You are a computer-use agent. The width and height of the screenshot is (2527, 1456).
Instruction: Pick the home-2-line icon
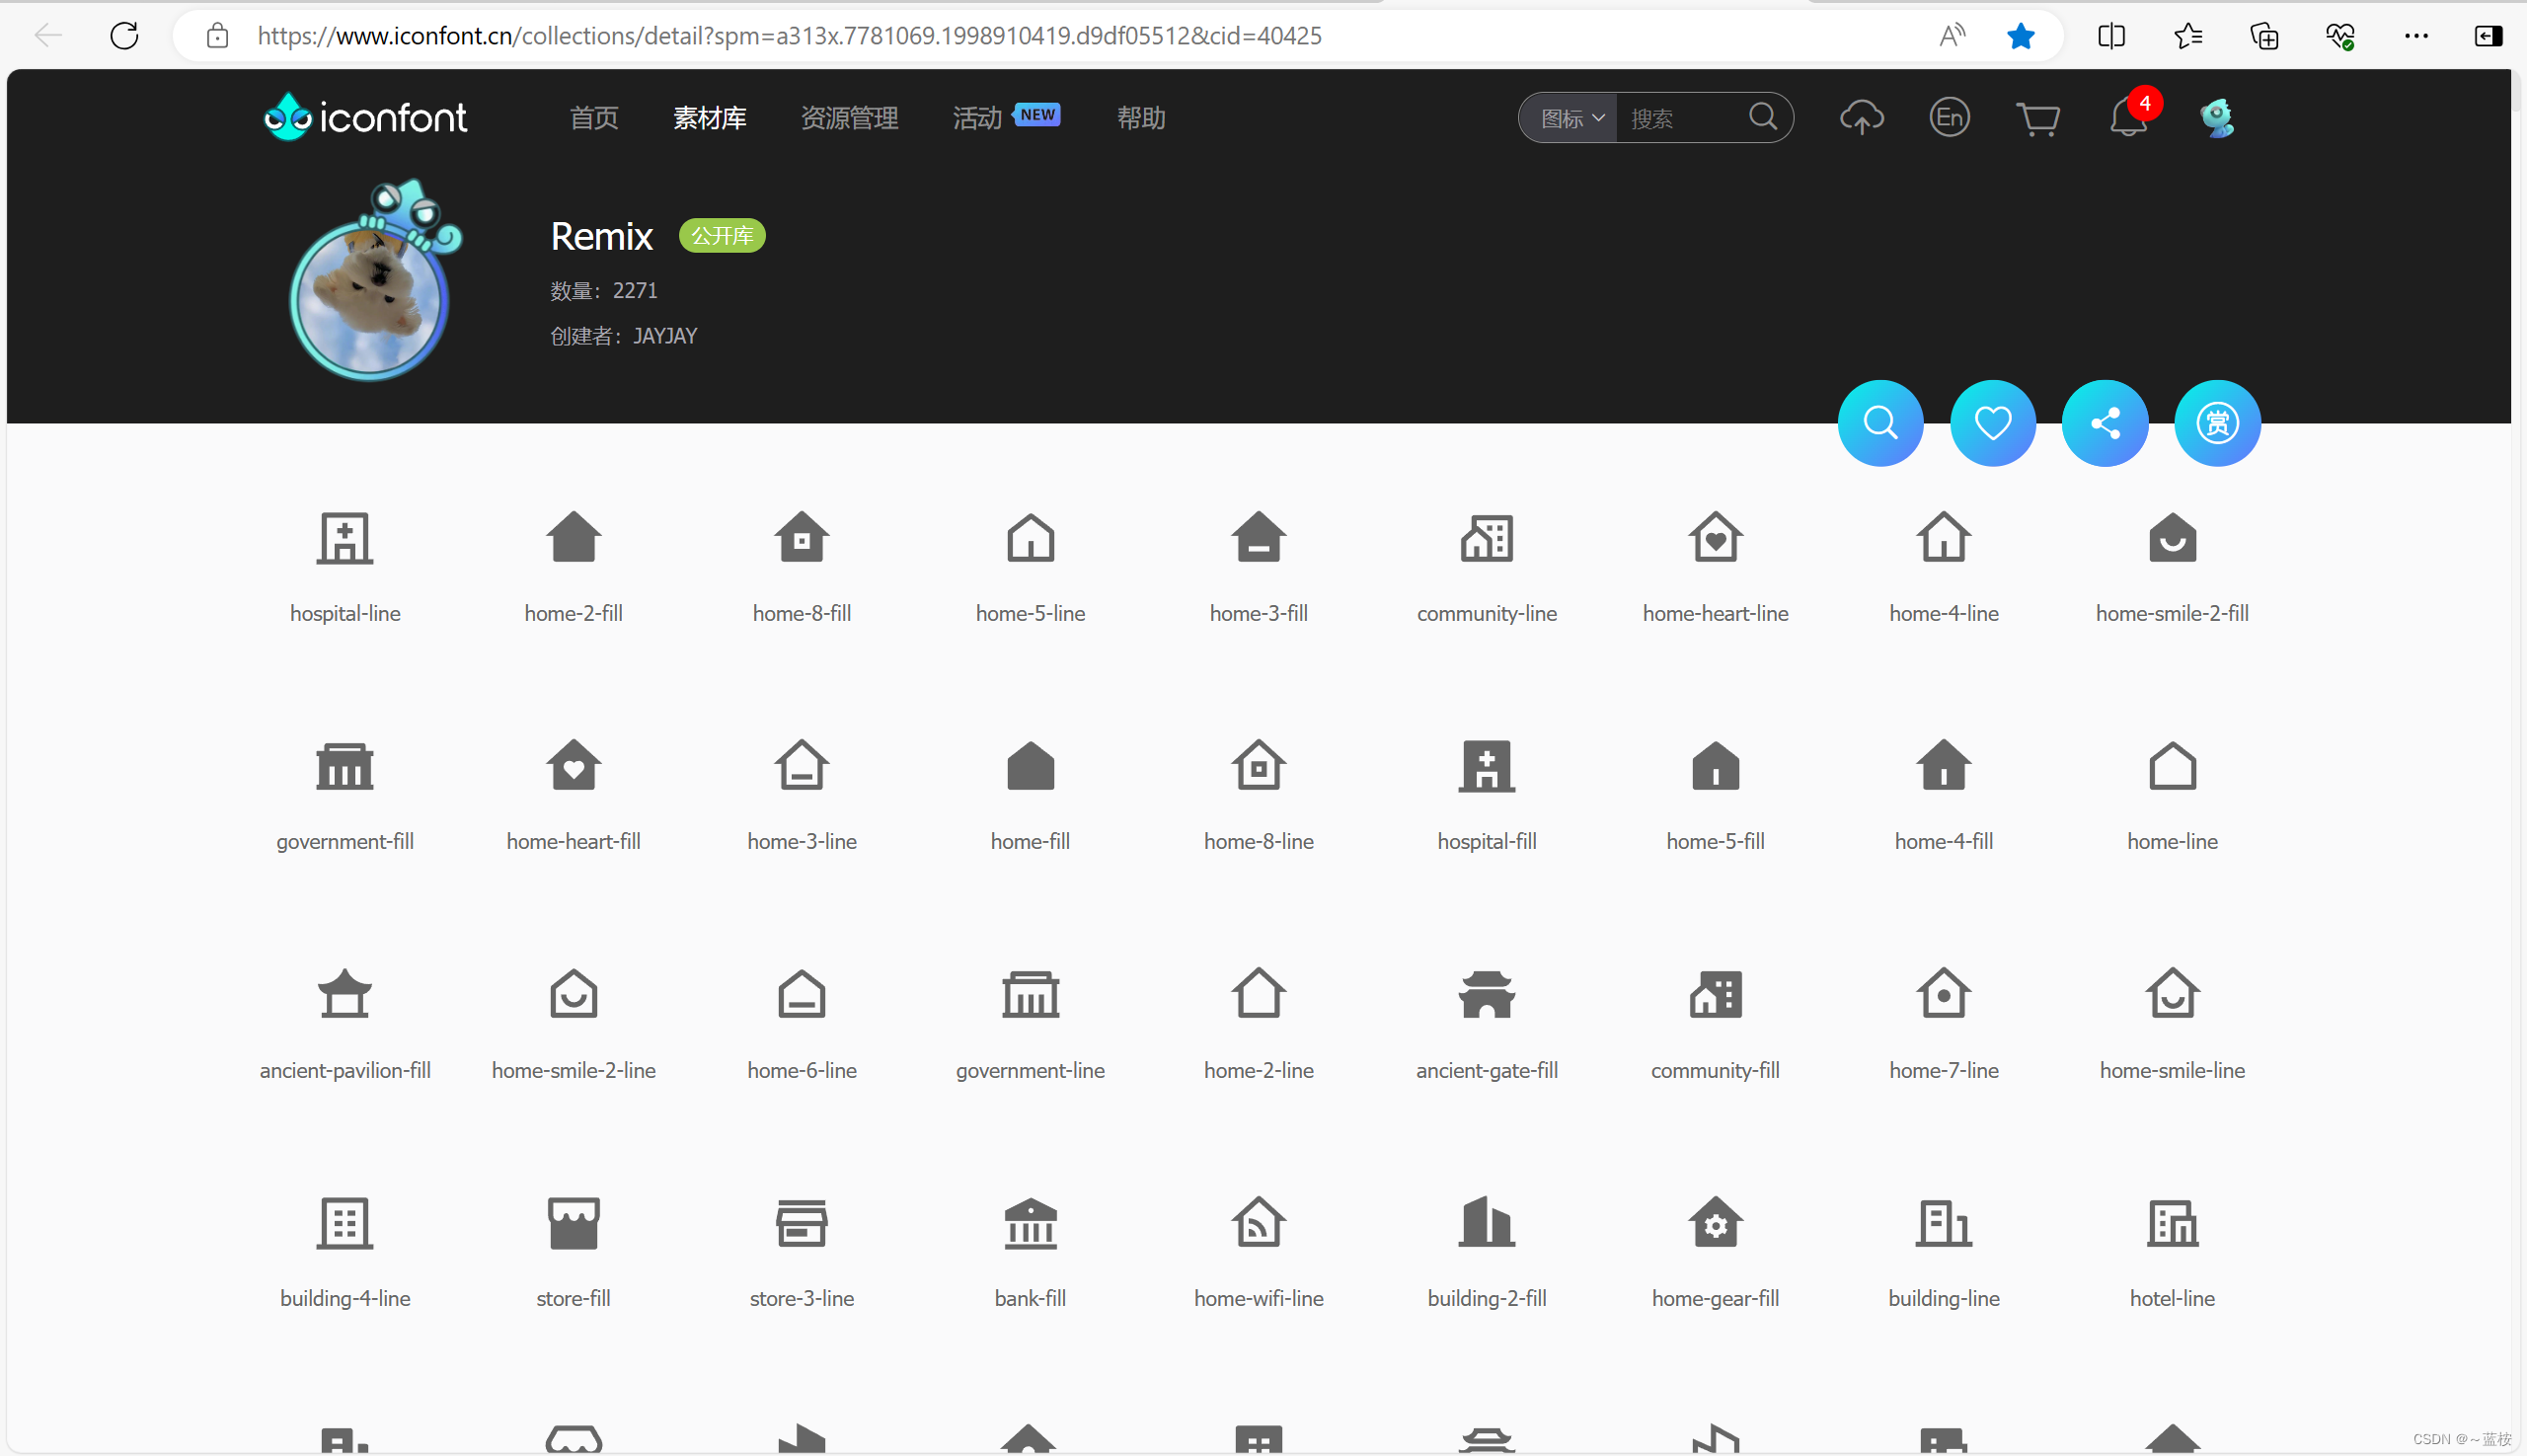(x=1258, y=994)
